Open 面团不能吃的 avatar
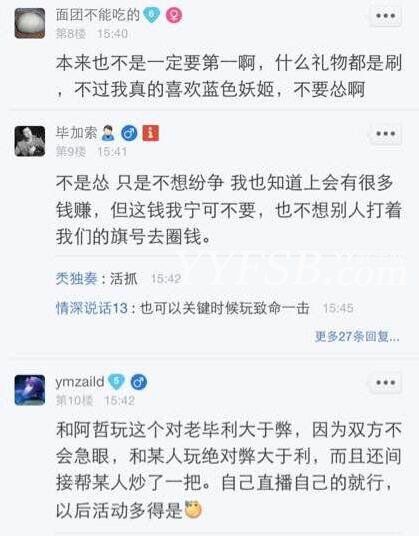Screen dimensions: 419x536 [30, 23]
